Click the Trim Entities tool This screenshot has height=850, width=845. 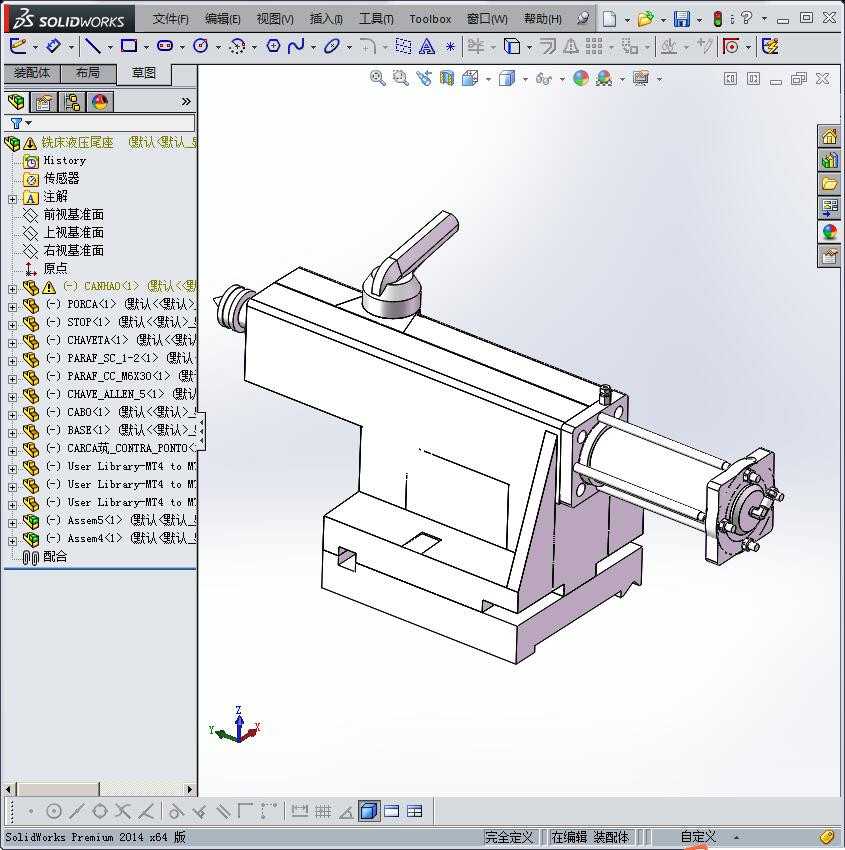point(476,46)
